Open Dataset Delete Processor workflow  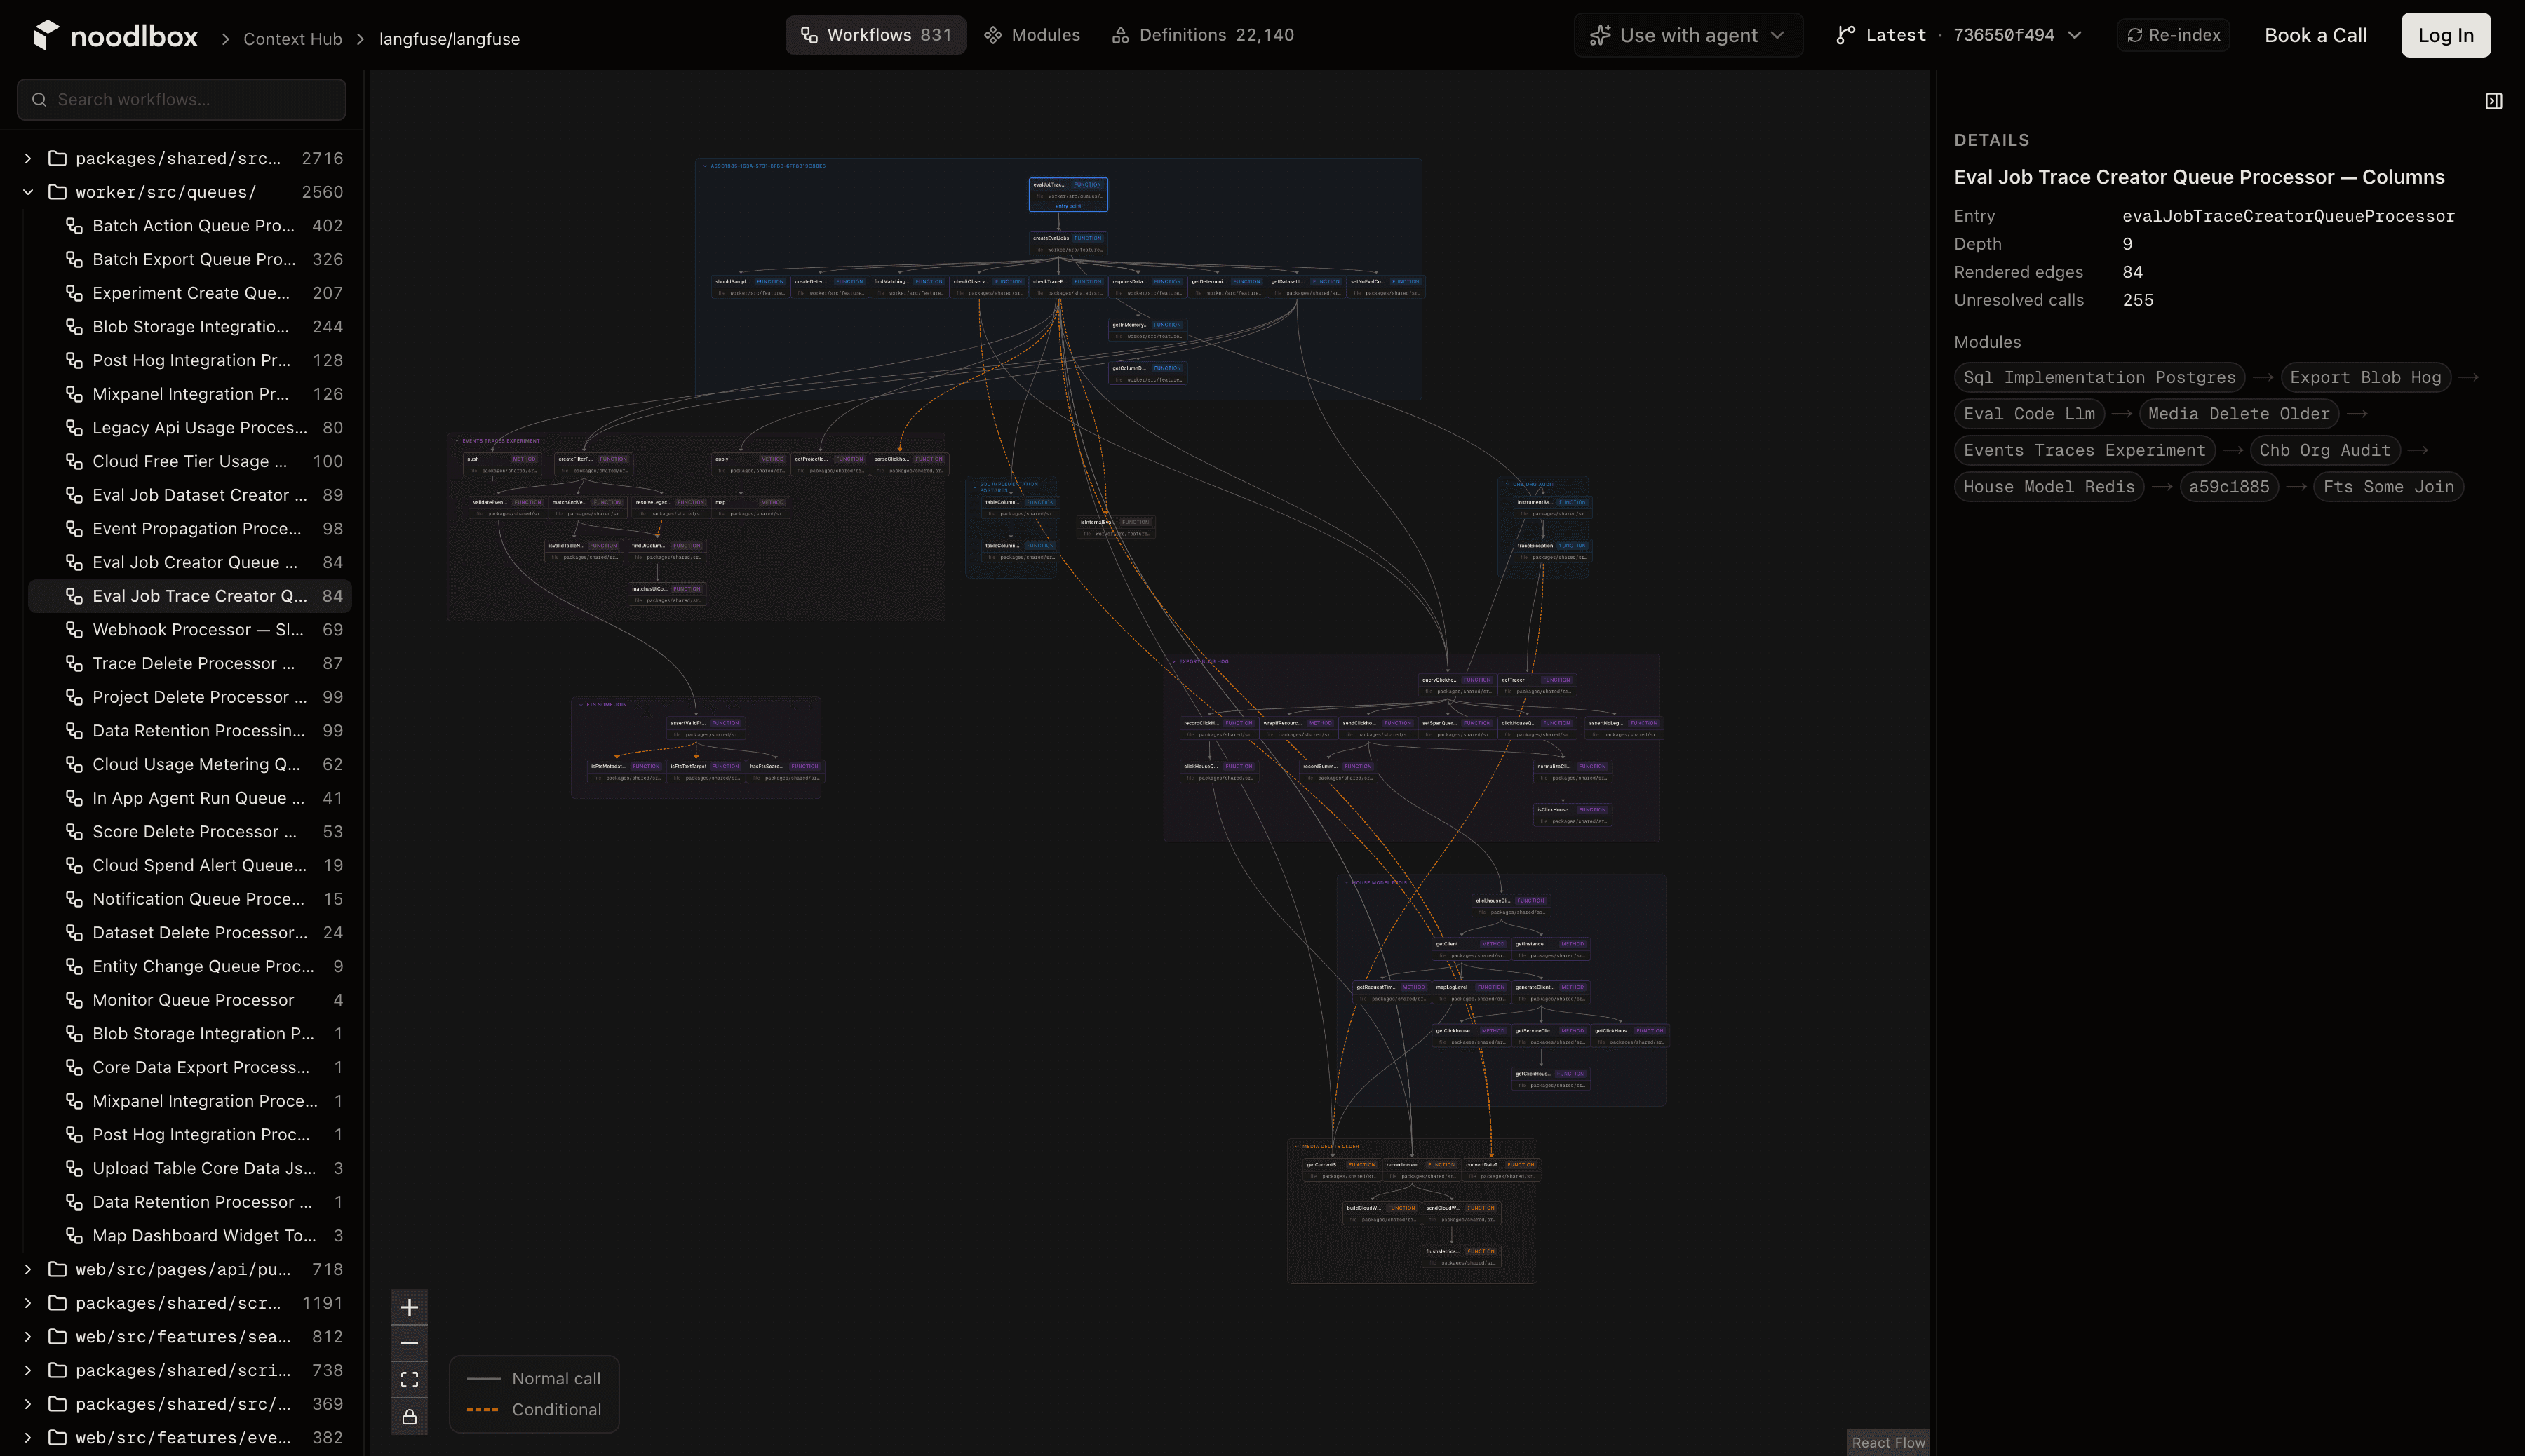point(190,933)
